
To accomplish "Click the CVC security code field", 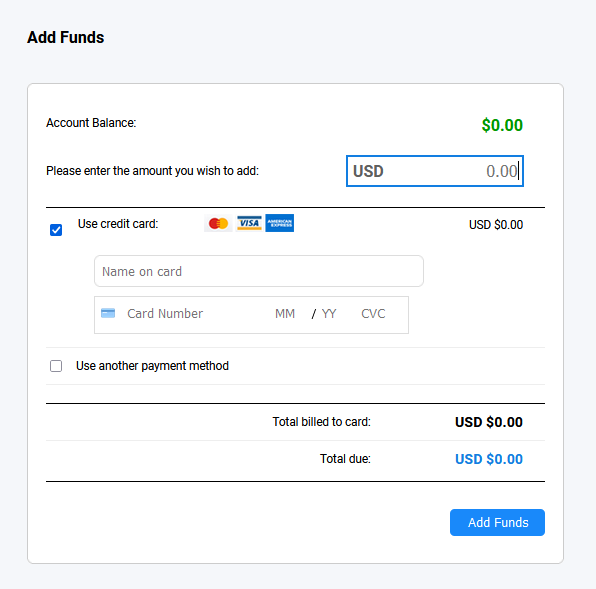I will click(x=373, y=314).
